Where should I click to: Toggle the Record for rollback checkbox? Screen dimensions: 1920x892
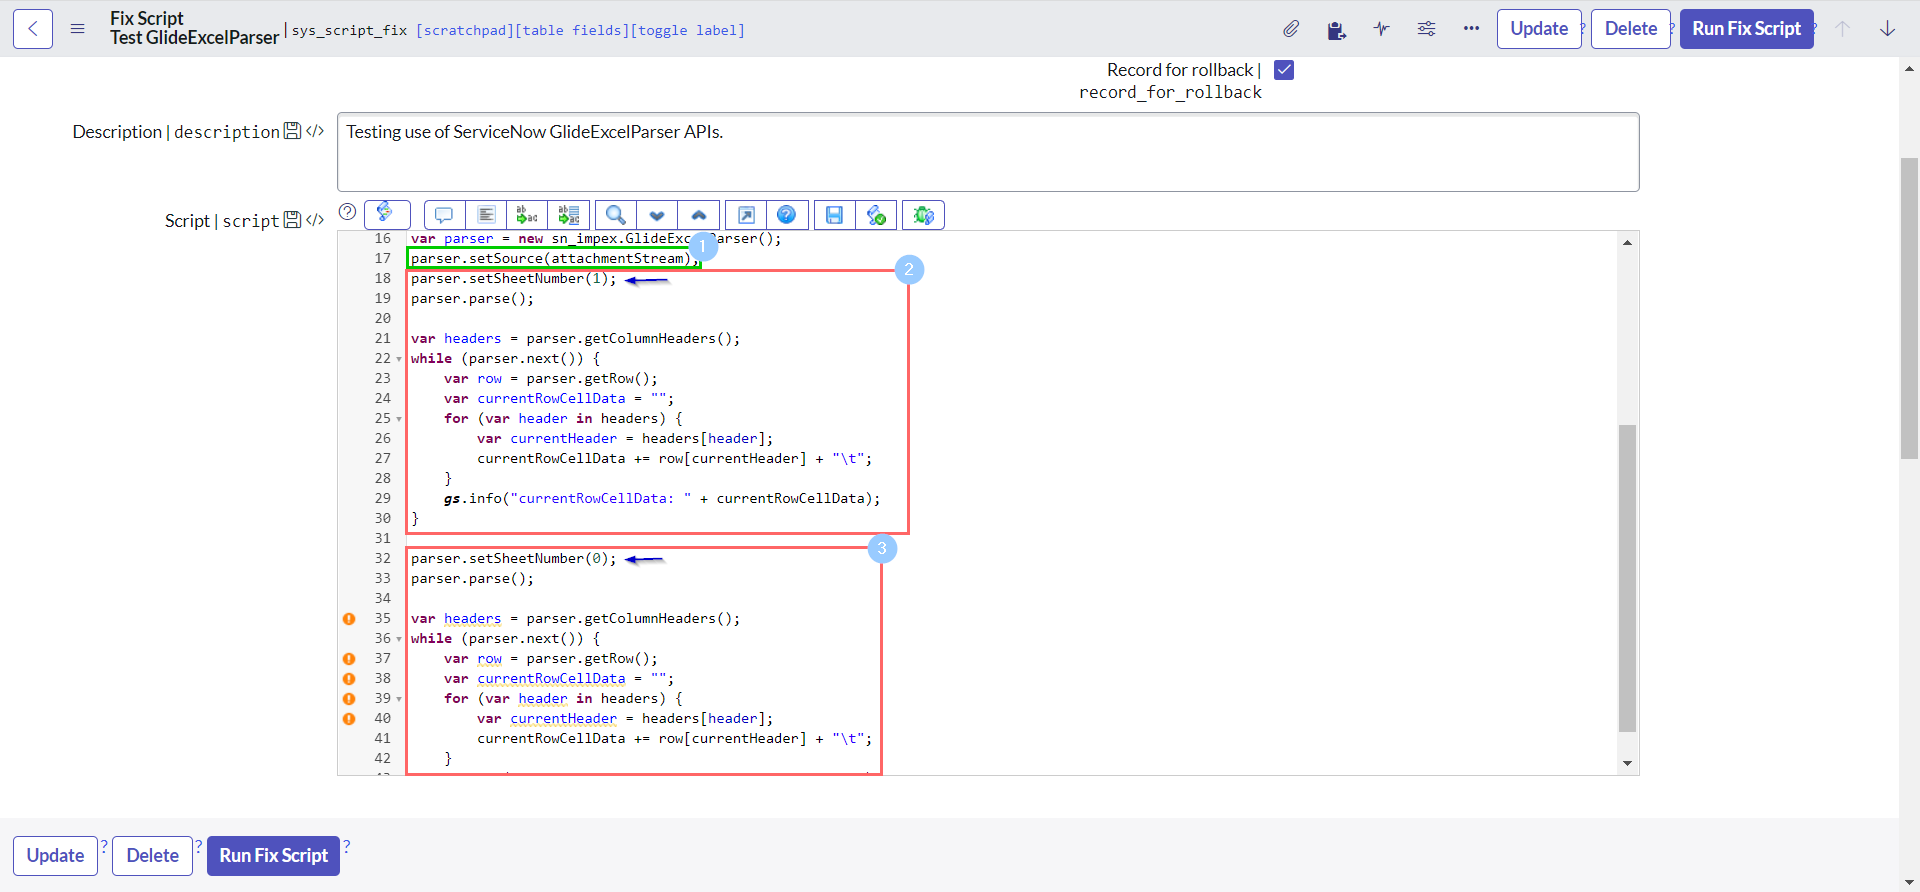1284,70
